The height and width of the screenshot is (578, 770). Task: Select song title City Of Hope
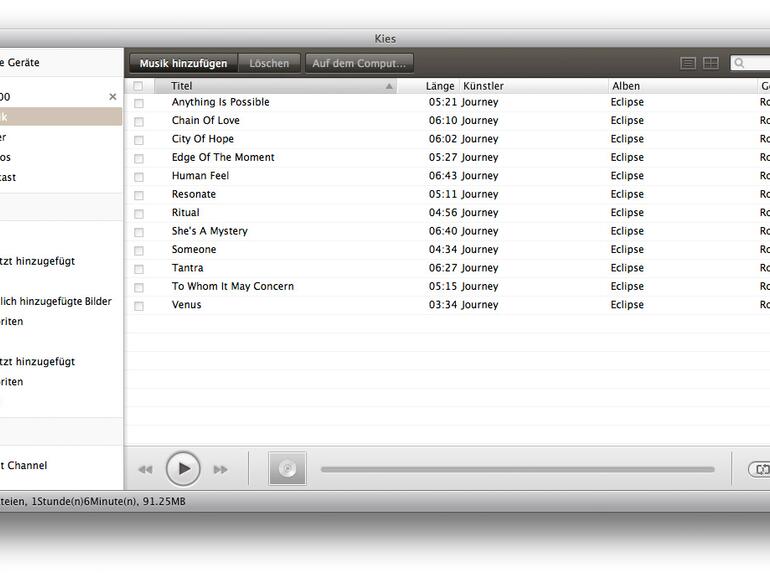(x=203, y=139)
